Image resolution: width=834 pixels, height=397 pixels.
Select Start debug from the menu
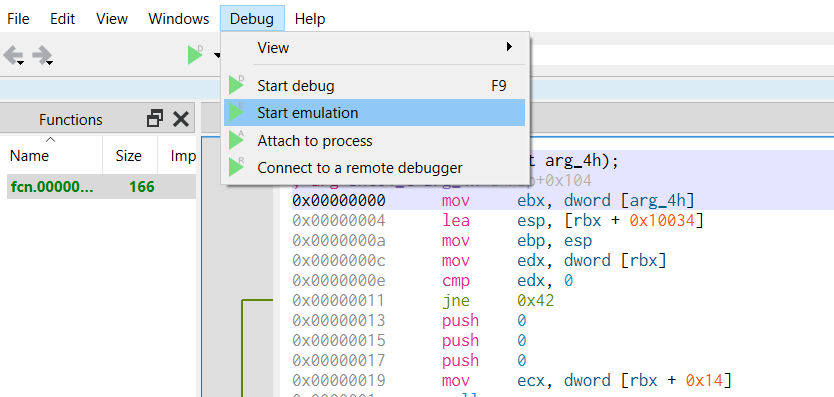374,86
